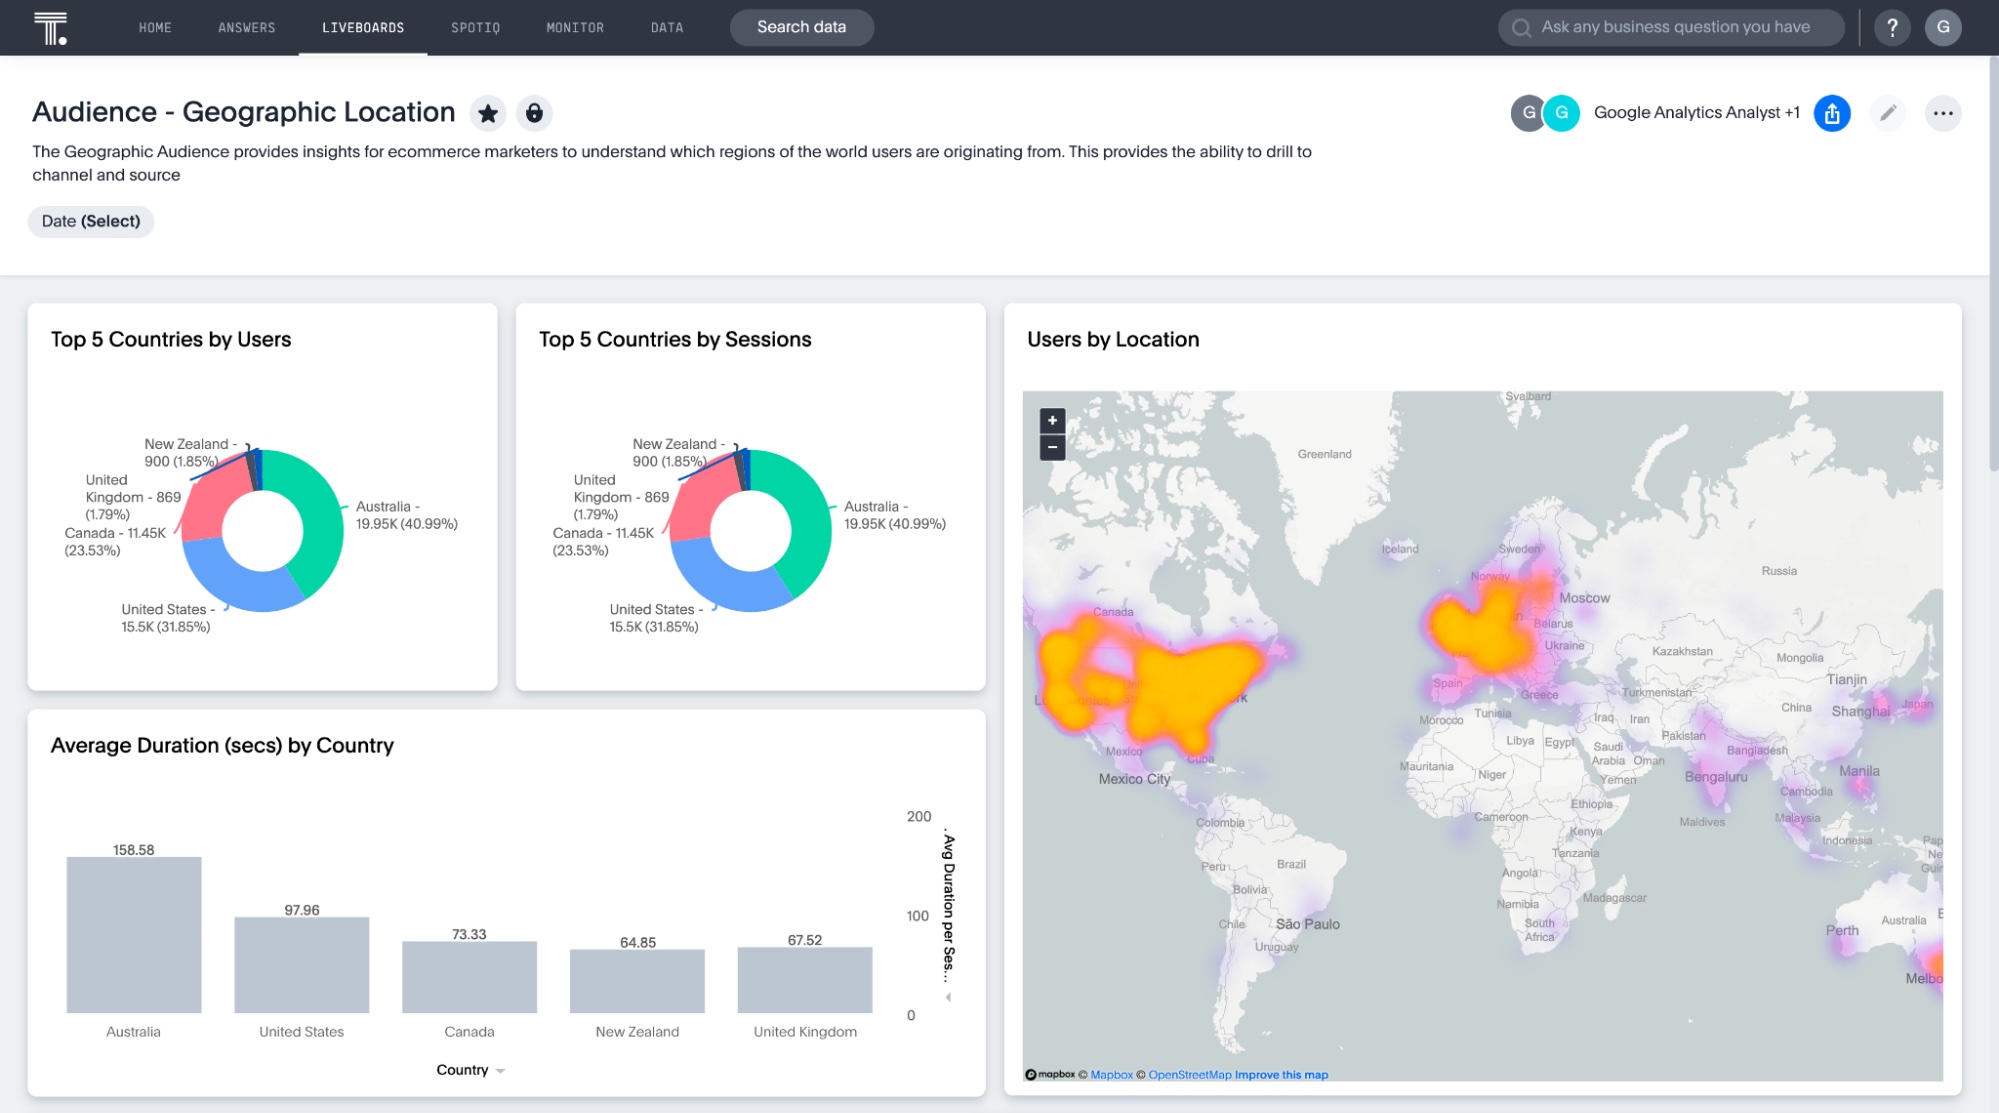Viewport: 1999px width, 1113px height.
Task: Open the Data tab
Action: [x=667, y=28]
